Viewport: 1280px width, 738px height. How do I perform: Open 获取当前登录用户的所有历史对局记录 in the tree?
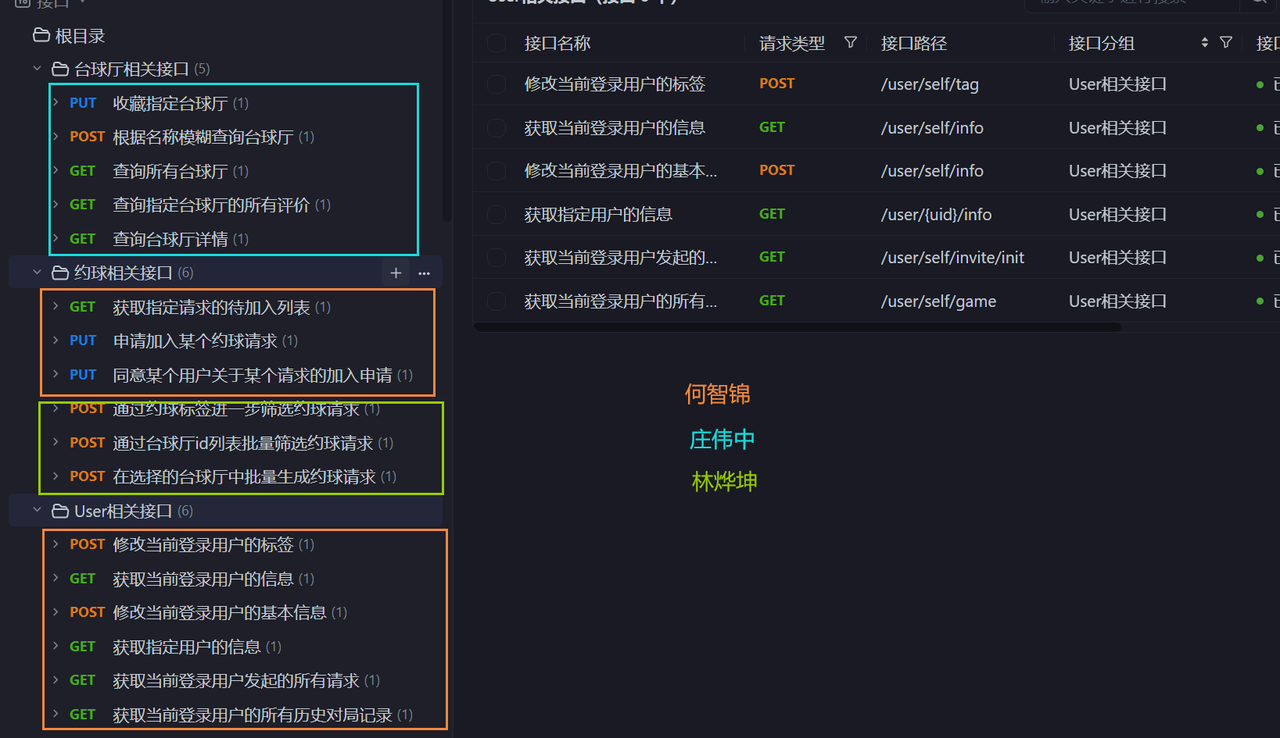point(252,715)
